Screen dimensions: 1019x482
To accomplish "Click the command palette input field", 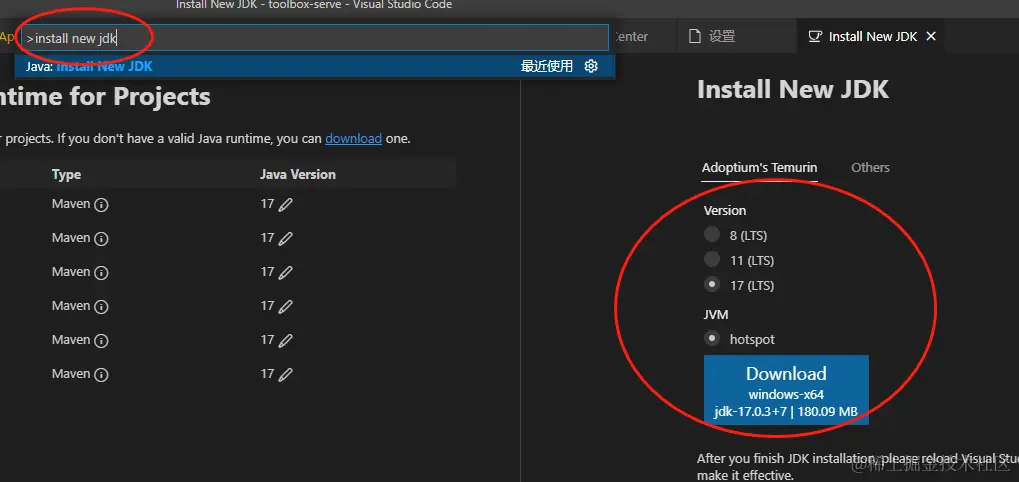I will click(315, 38).
